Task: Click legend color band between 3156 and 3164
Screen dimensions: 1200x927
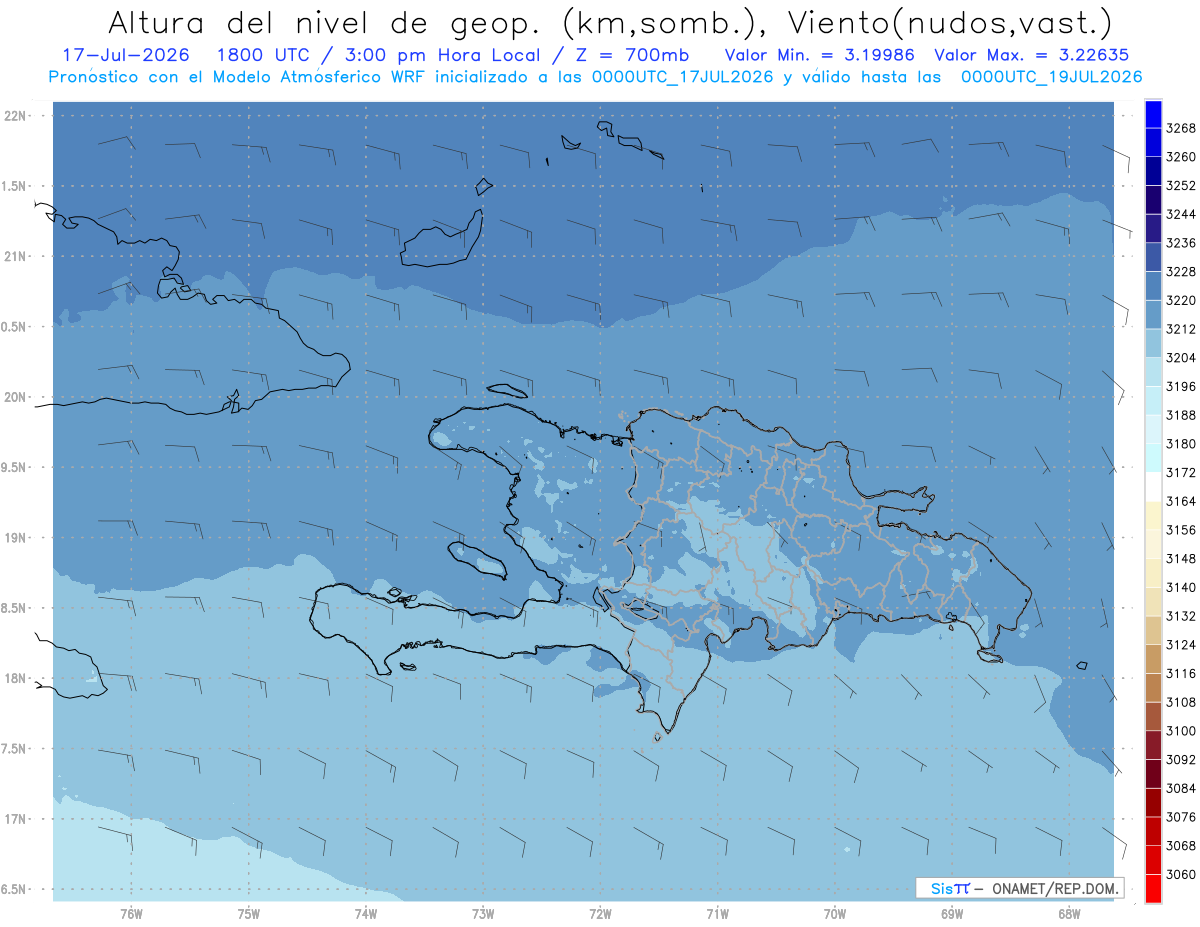Action: coord(1153,516)
